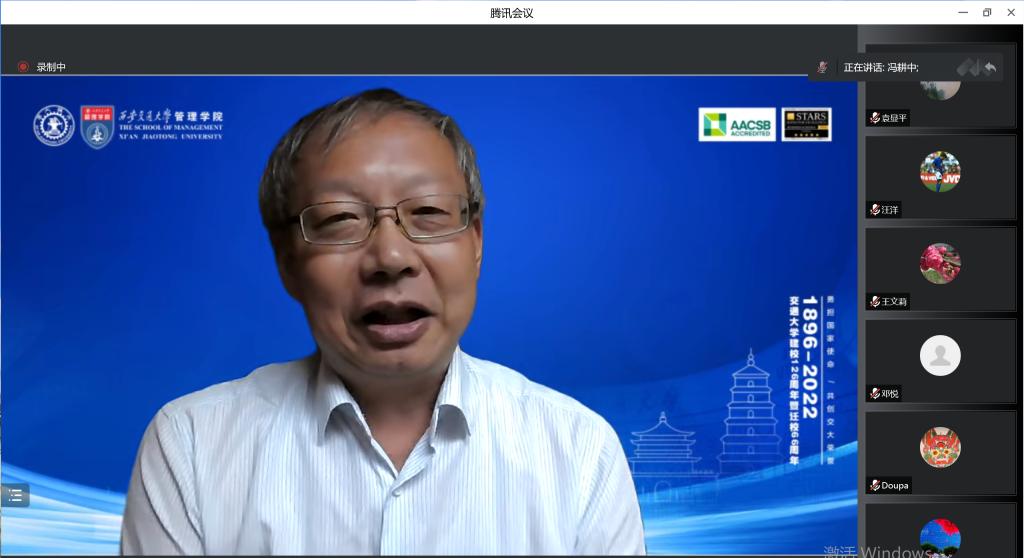Click muted mic icon next to 汪洋
This screenshot has height=558, width=1024.
[875, 210]
